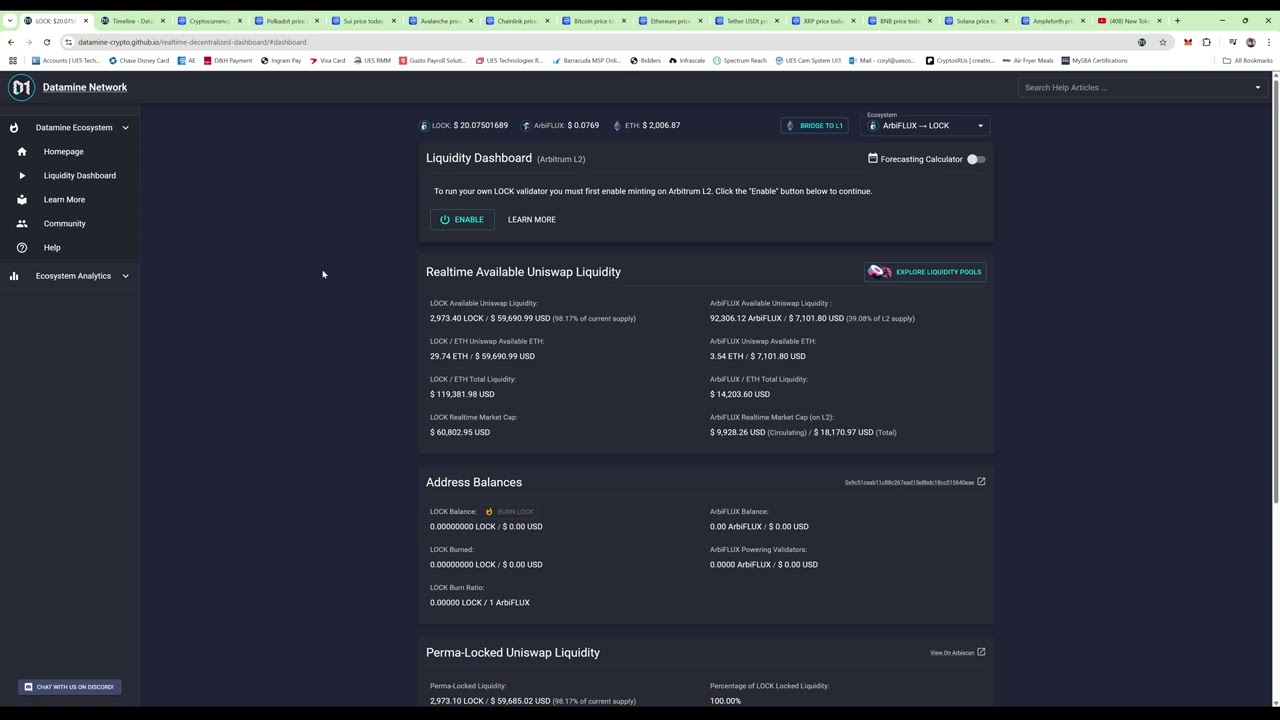This screenshot has height=720, width=1280.
Task: Click CHAT WITH US ON DISCORD button
Action: coord(70,687)
